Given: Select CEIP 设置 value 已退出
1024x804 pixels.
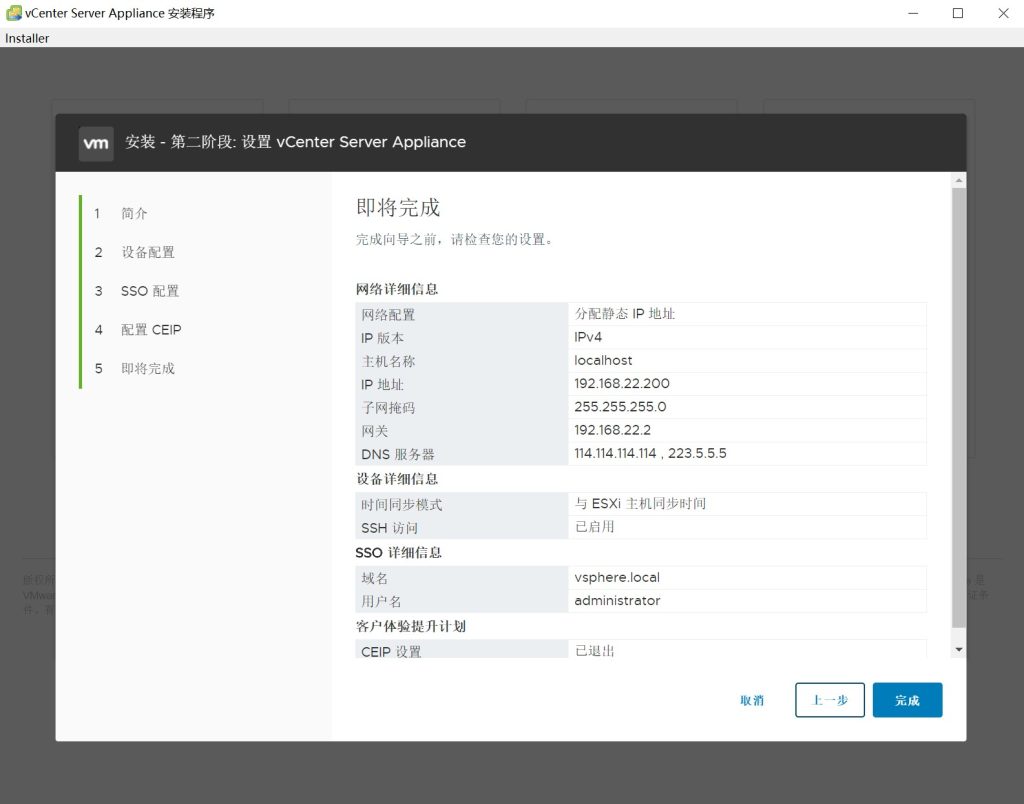Looking at the screenshot, I should [594, 651].
